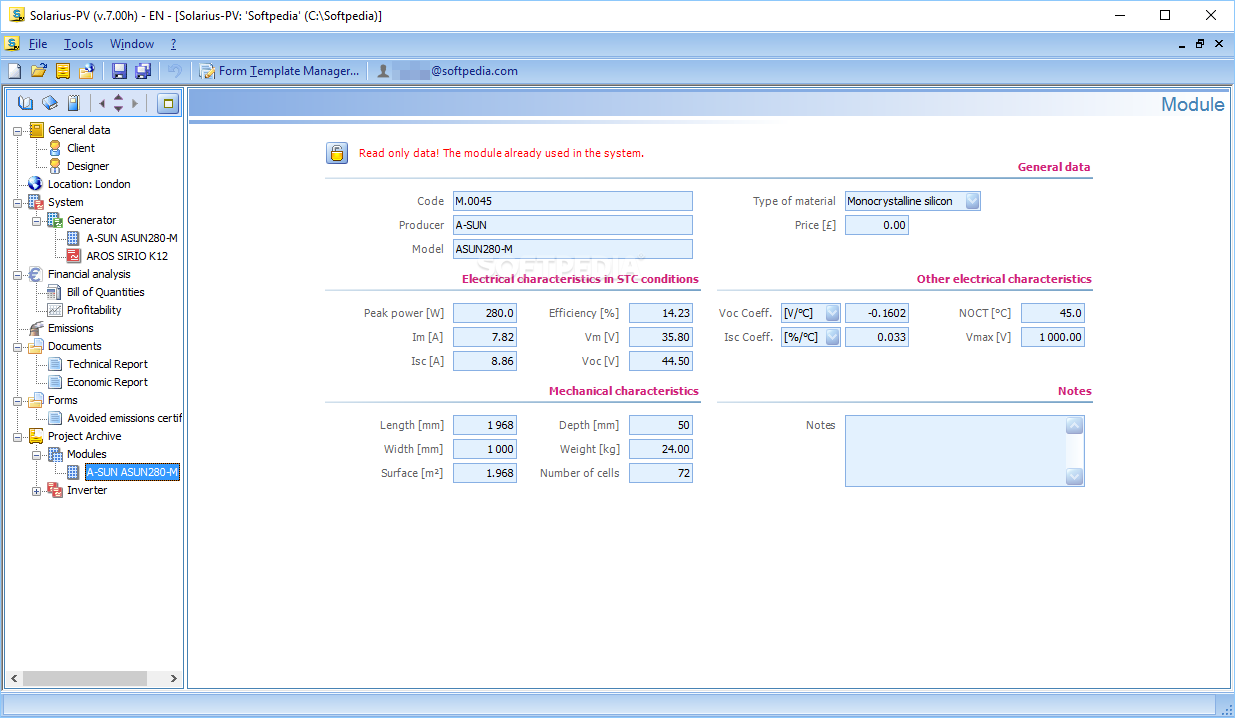The height and width of the screenshot is (718, 1235).
Task: Click the Notes scroll down arrow
Action: point(1075,476)
